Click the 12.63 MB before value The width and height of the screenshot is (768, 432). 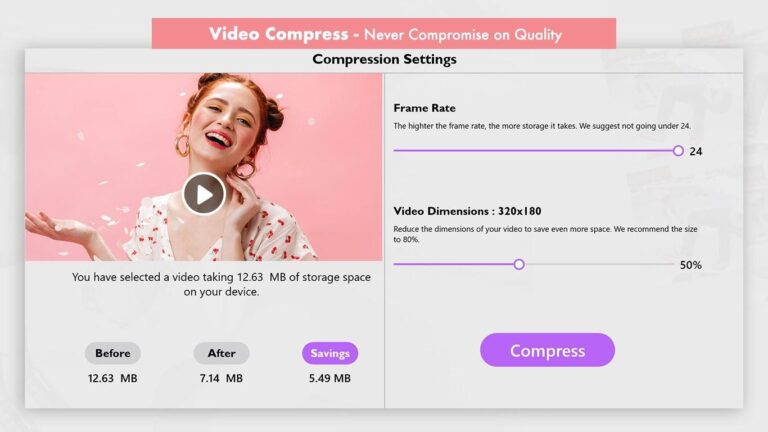[113, 378]
